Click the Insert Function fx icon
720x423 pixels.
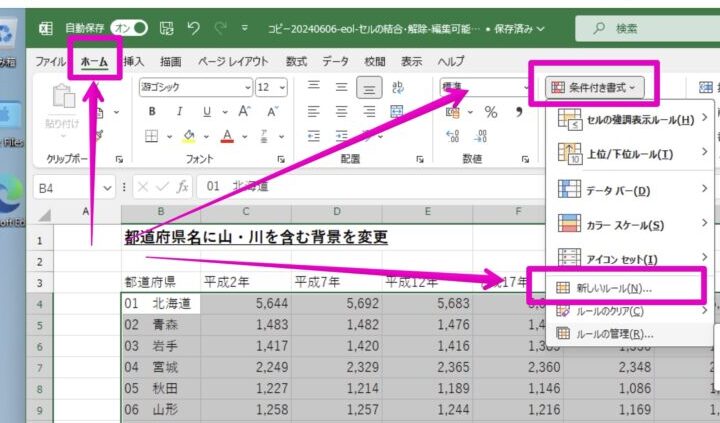point(182,187)
